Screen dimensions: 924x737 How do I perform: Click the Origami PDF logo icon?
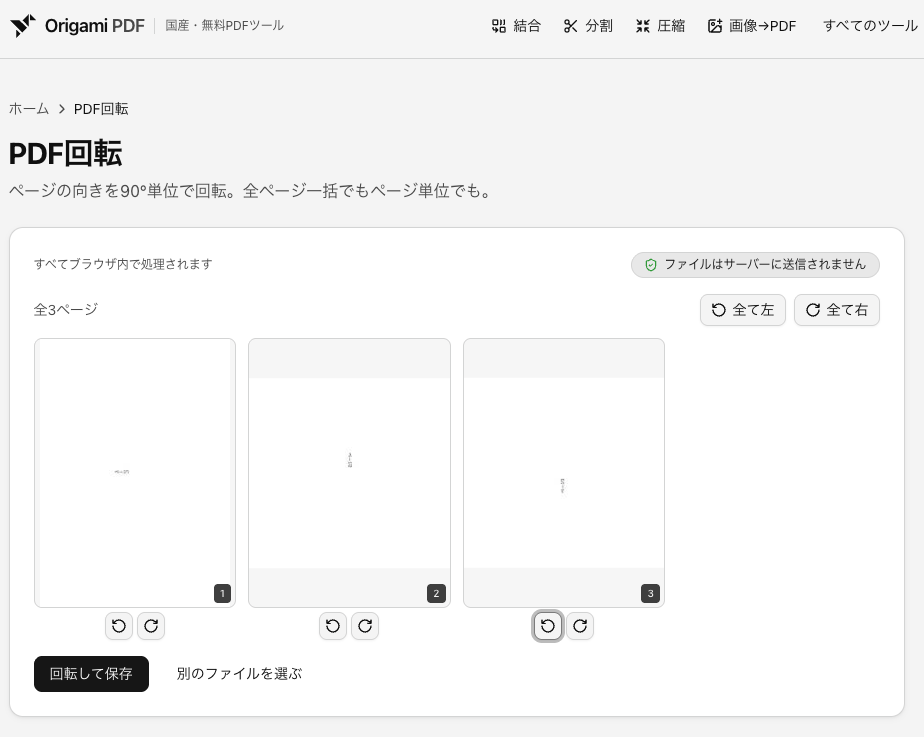click(x=23, y=26)
